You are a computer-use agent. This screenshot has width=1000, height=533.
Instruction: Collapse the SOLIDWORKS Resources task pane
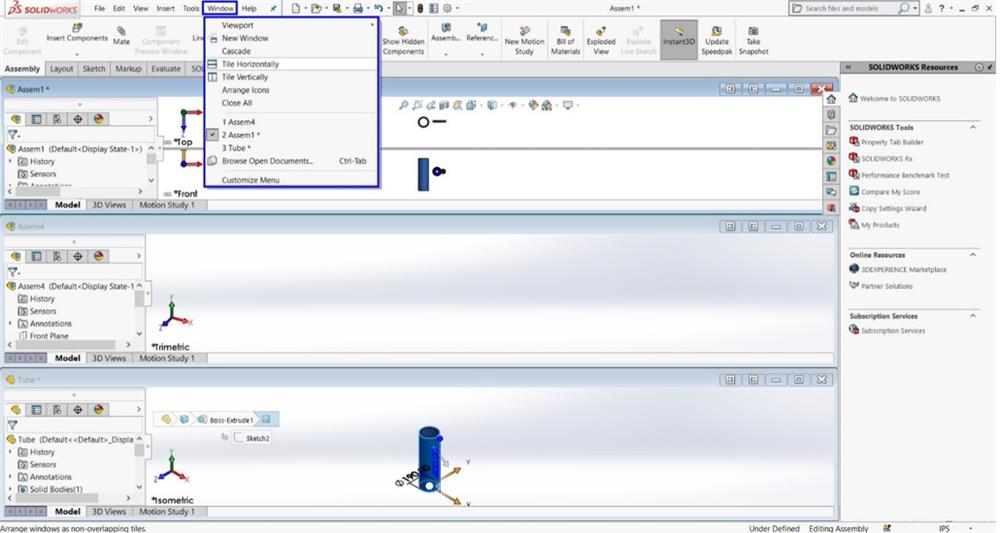point(848,67)
